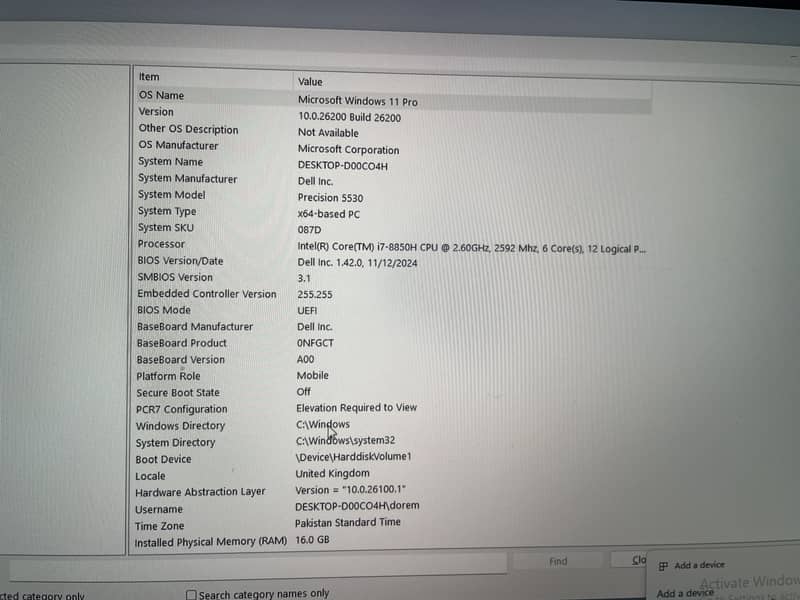
Task: Click the 0NFGCT value
Action: tap(315, 343)
